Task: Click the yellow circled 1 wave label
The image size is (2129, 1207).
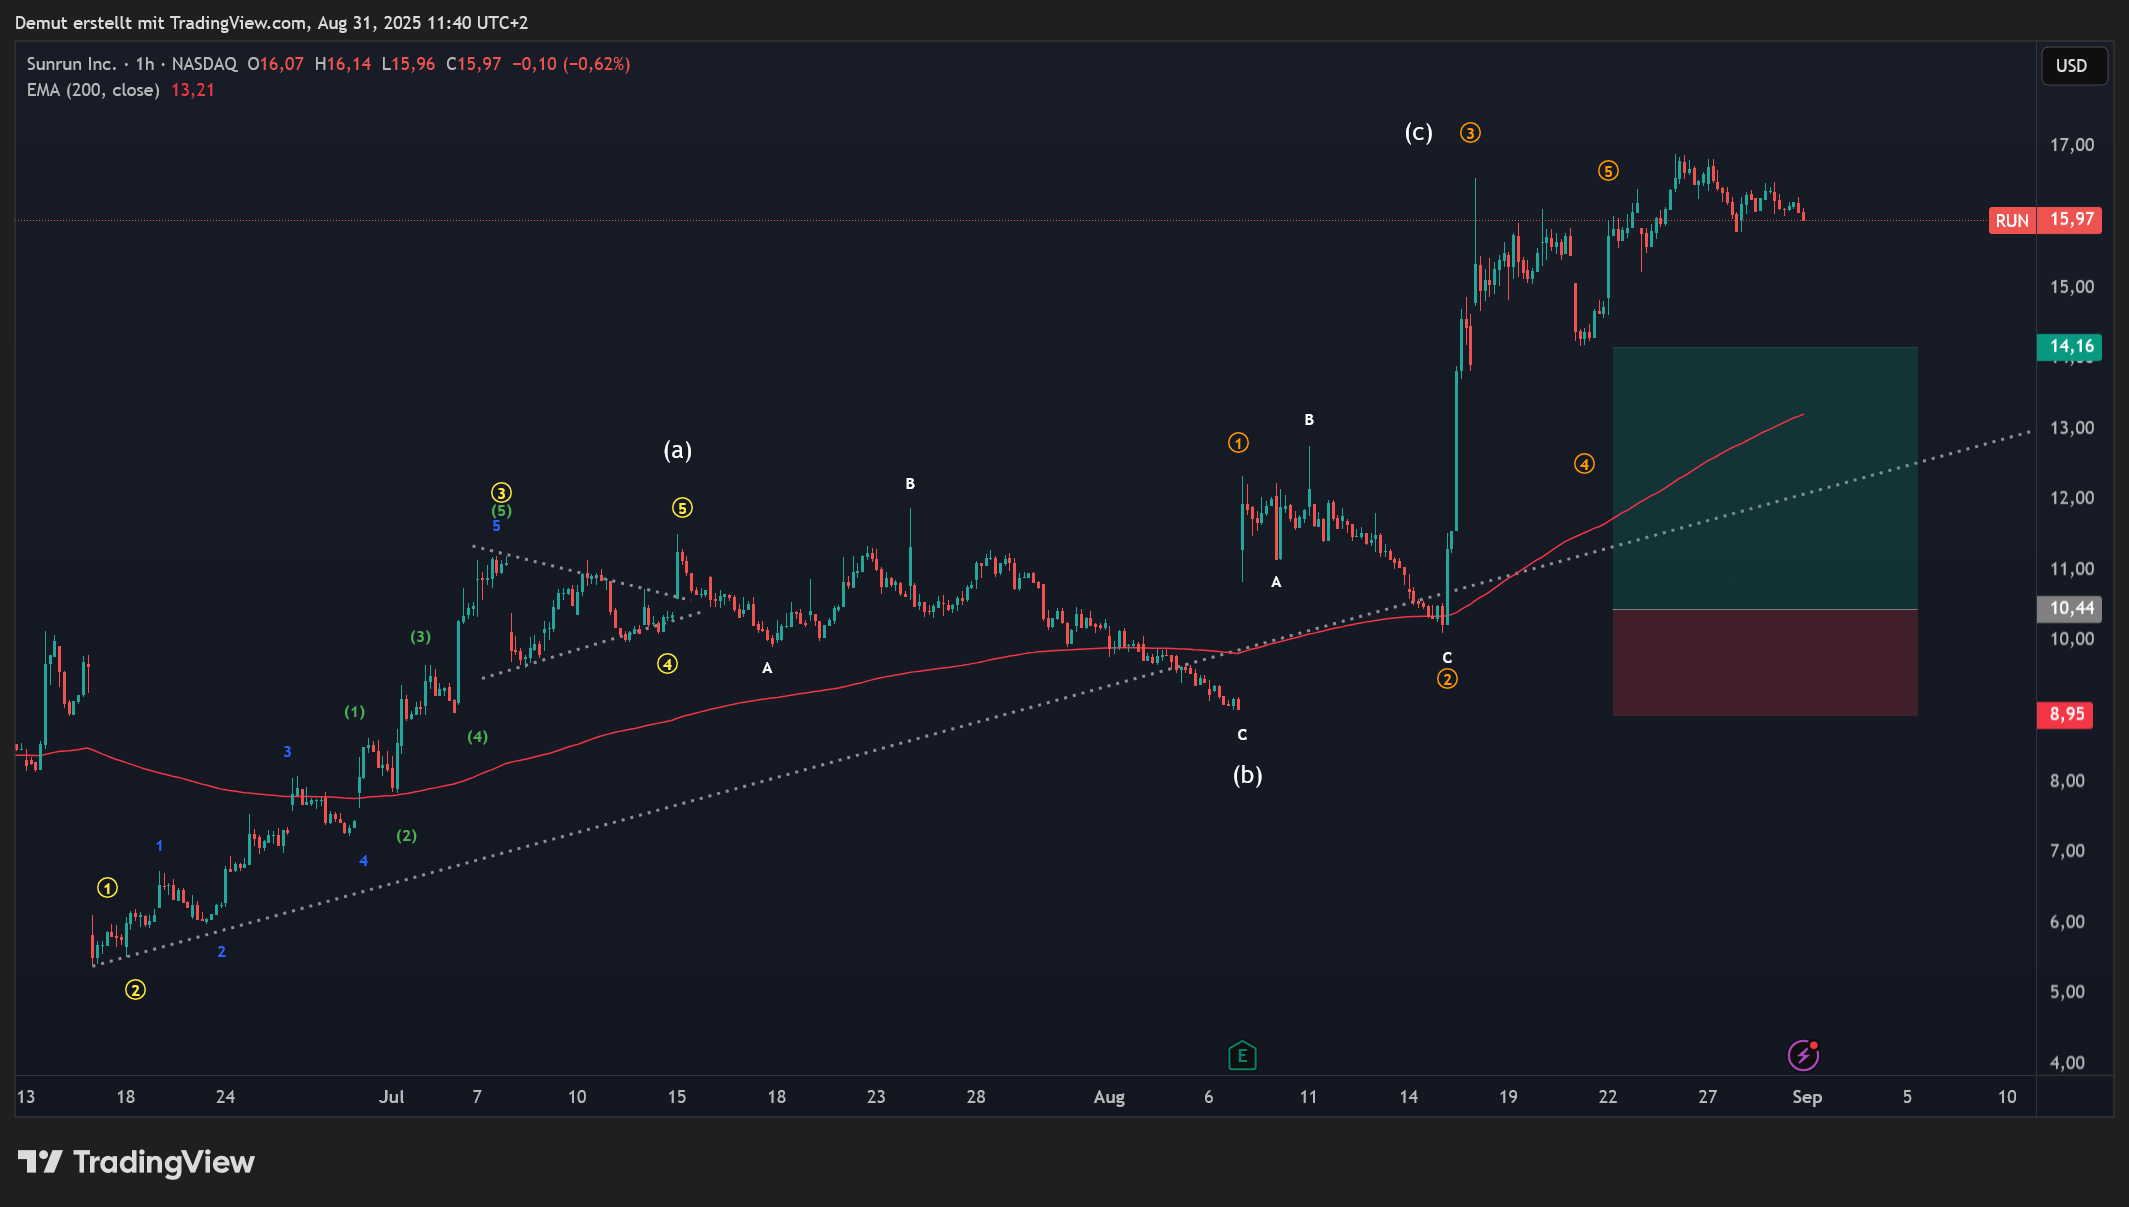Action: (107, 888)
